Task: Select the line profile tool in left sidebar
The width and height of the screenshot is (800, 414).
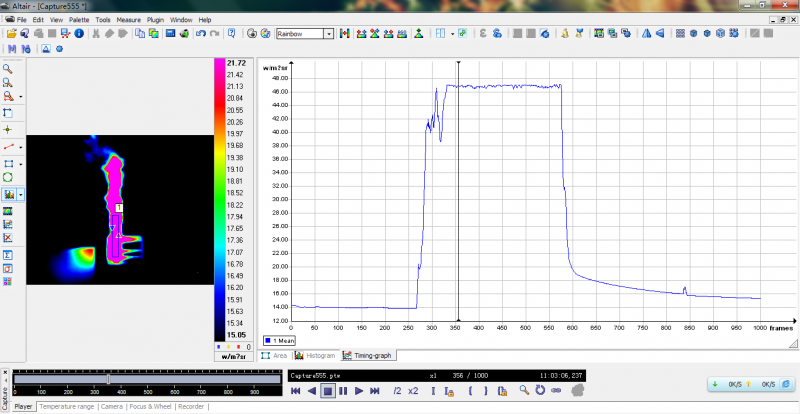Action: (8, 146)
